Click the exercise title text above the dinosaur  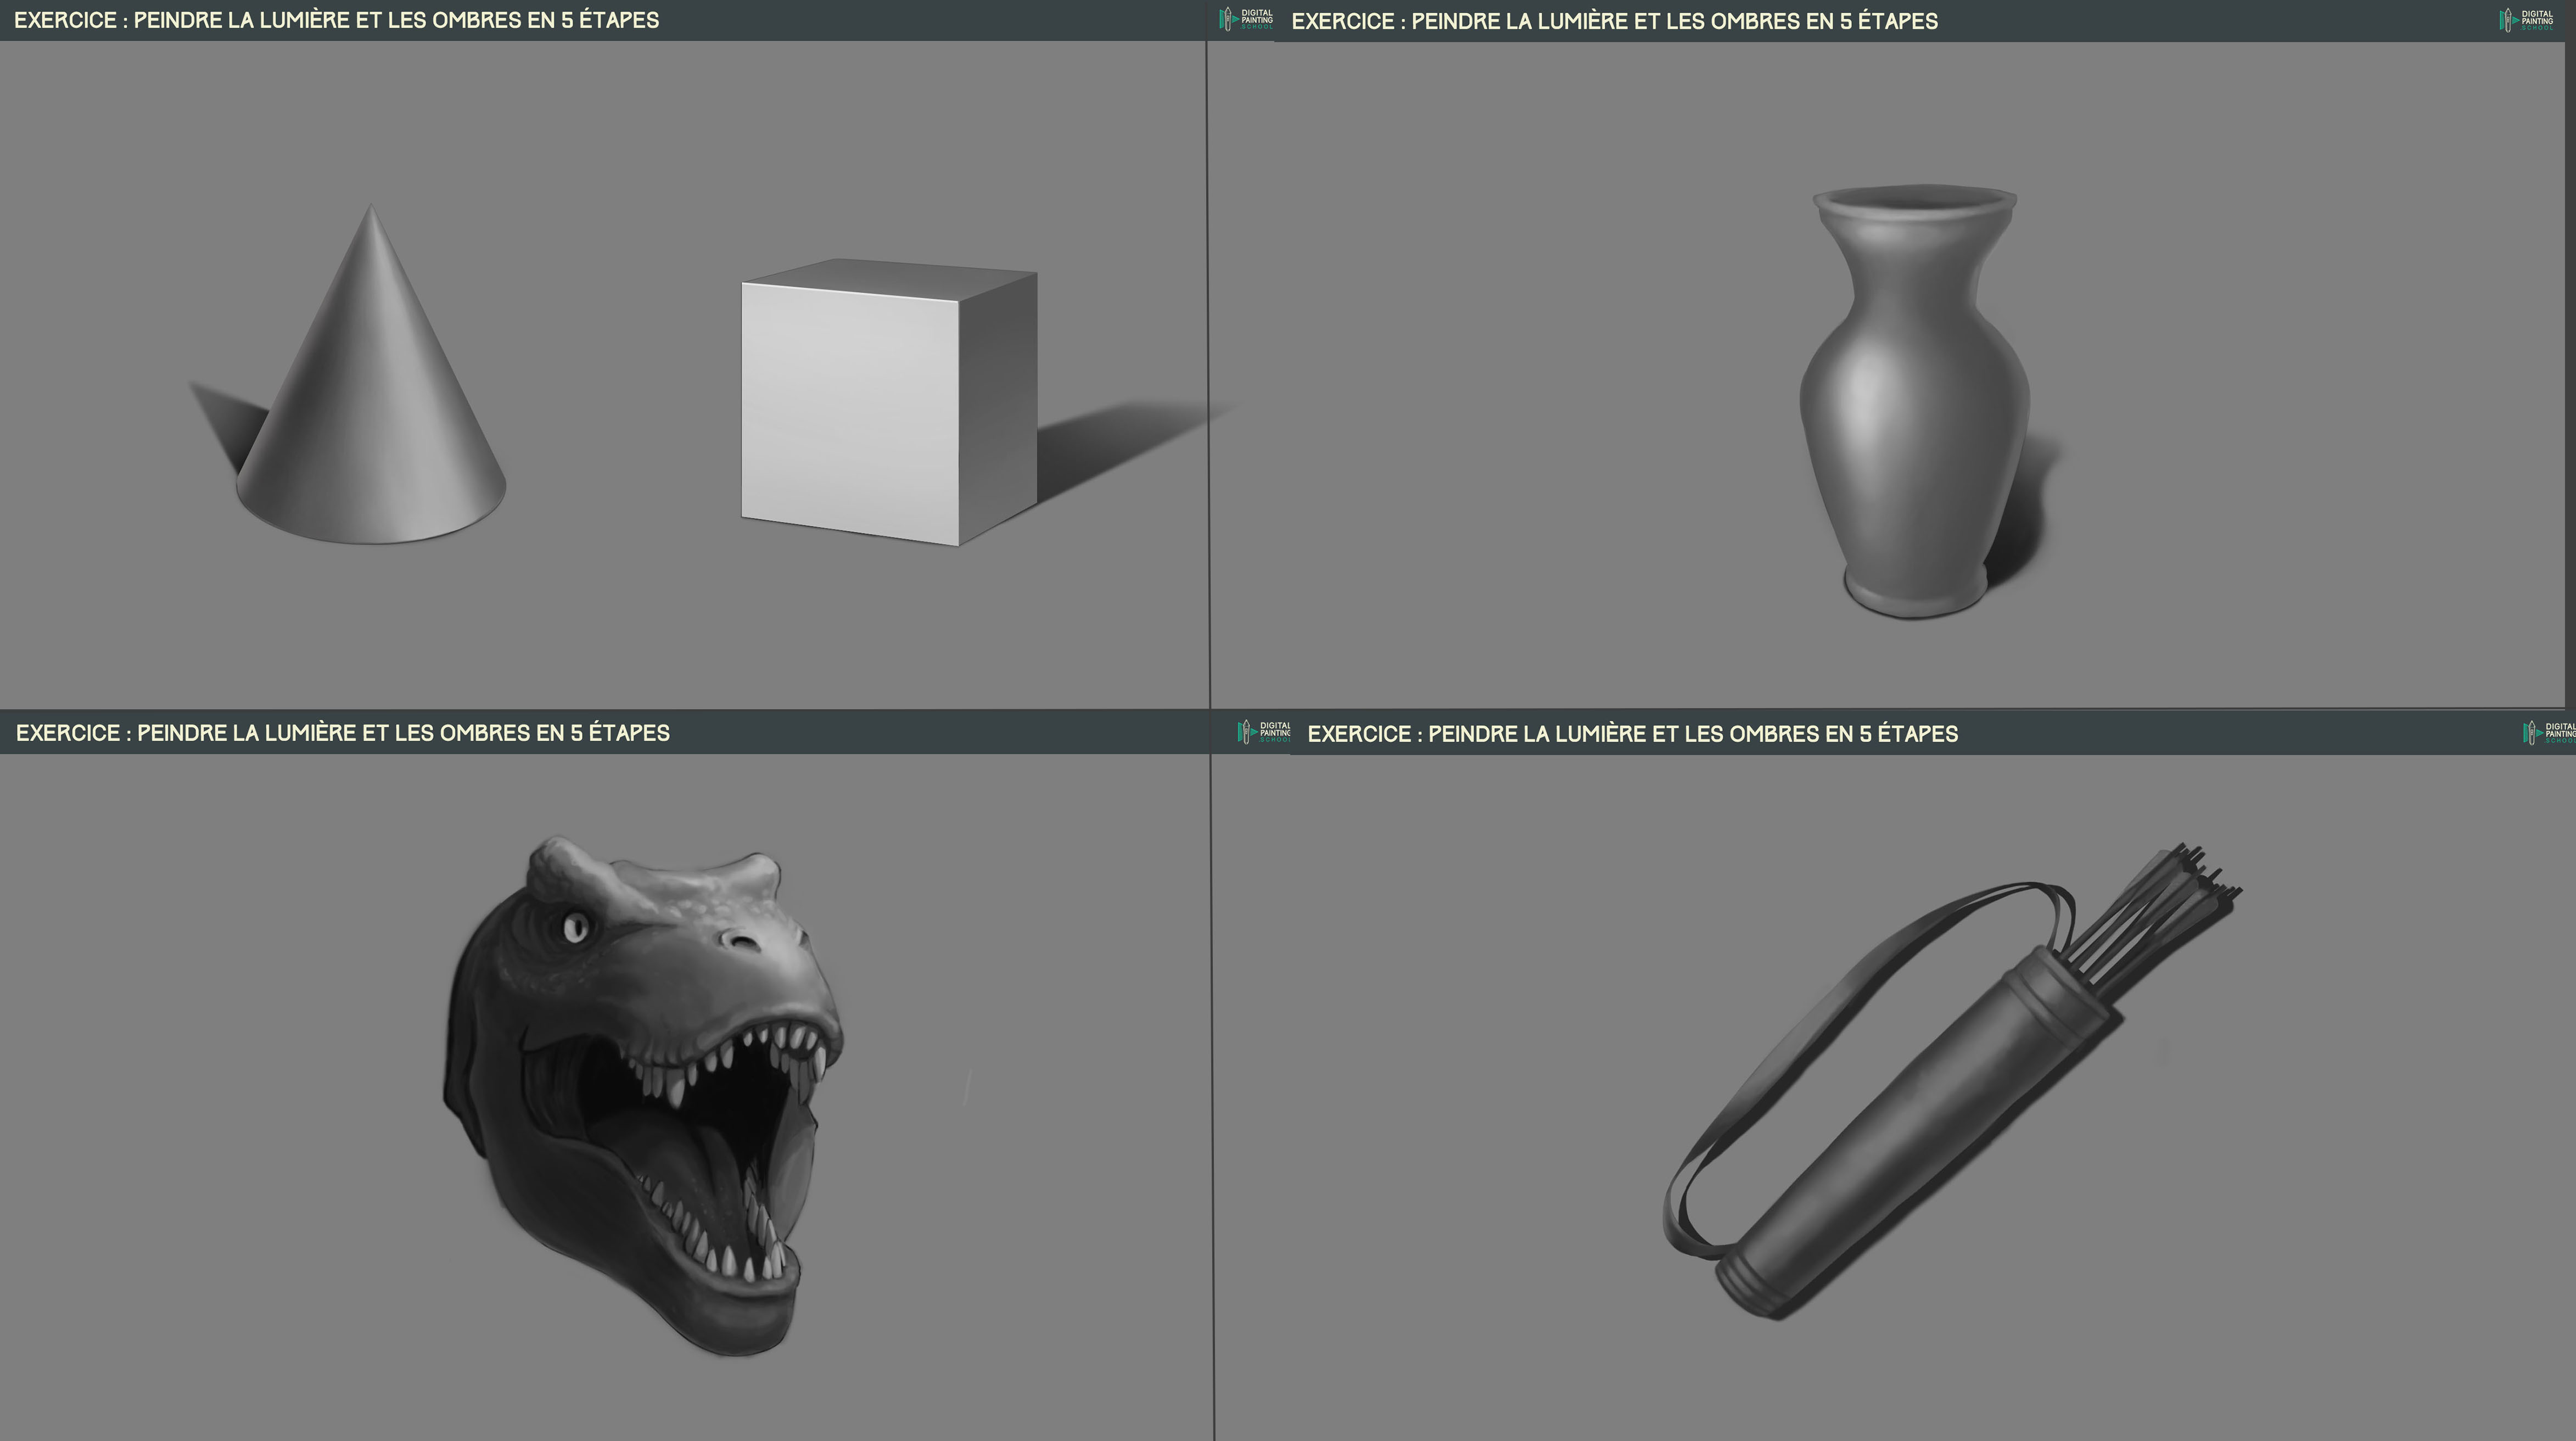point(342,733)
